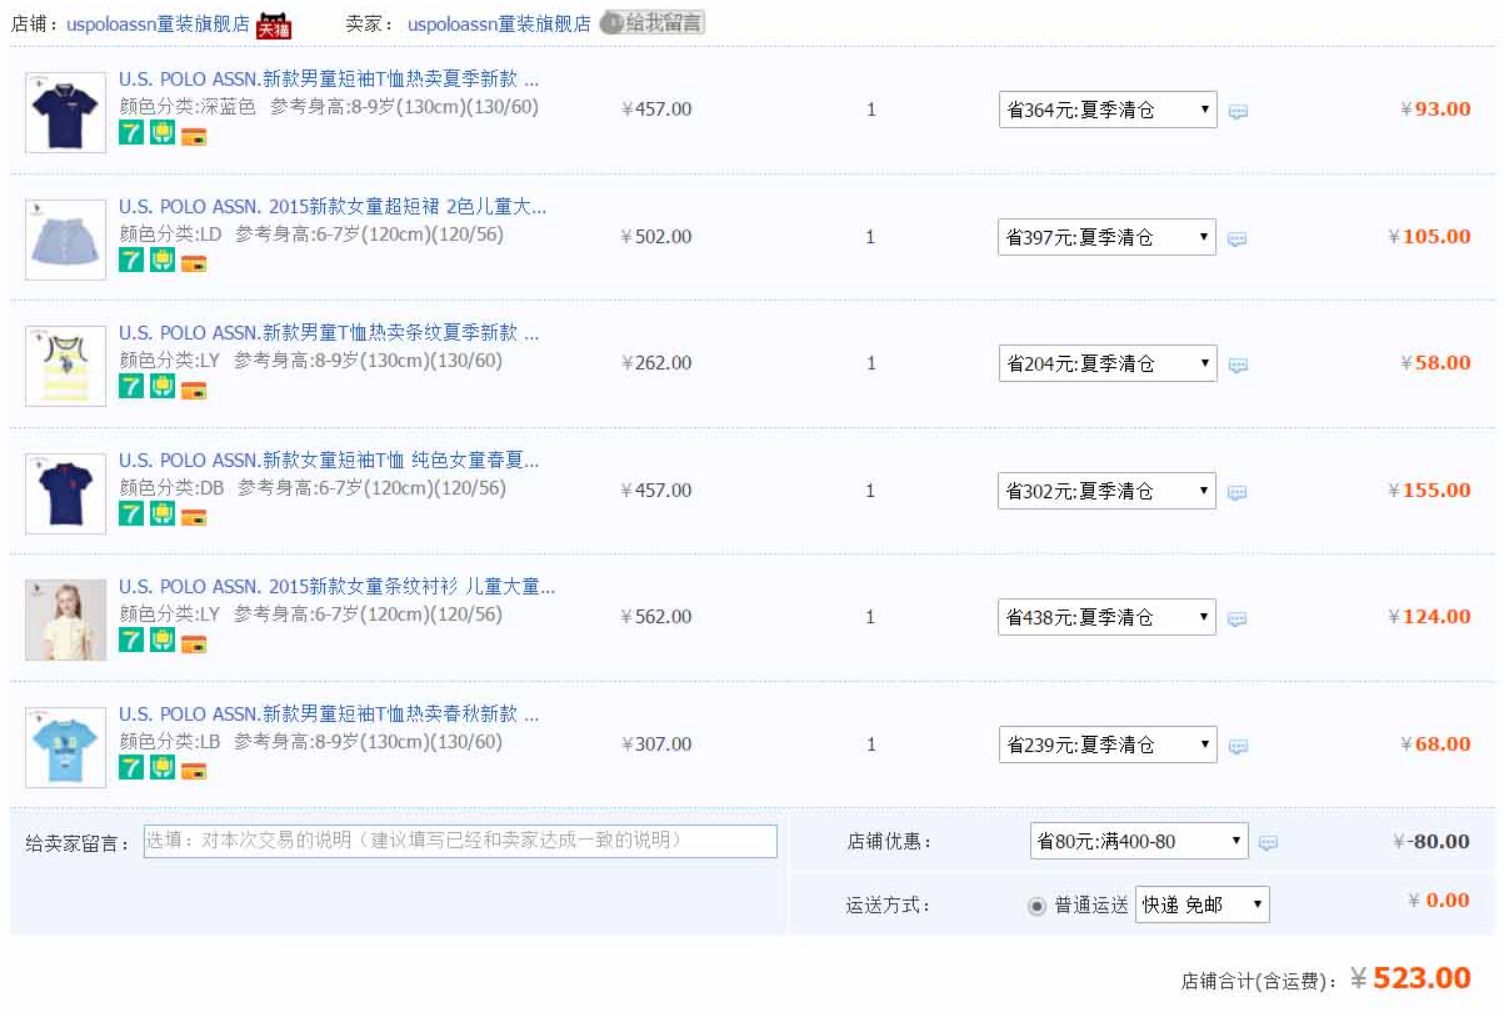This screenshot has width=1507, height=1012.
Task: Click the orange credit card icon in the ¥124.00 row
Action: pyautogui.click(x=194, y=644)
